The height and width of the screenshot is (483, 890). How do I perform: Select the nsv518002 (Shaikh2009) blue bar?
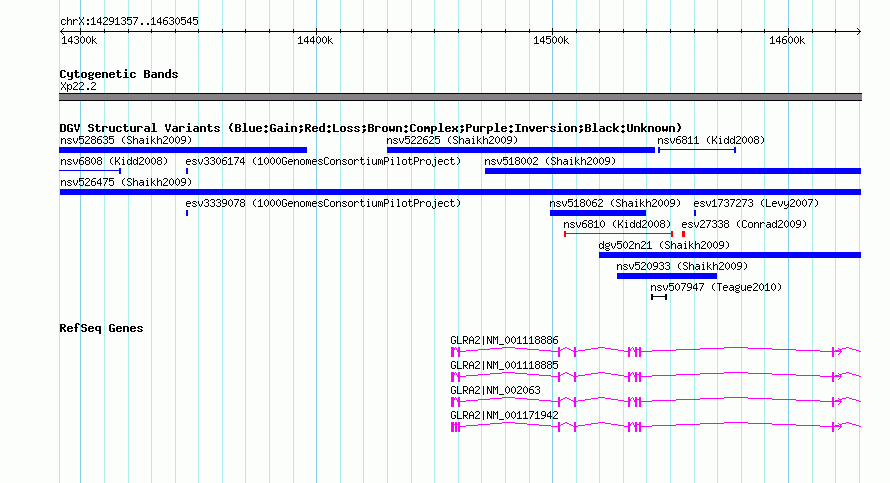click(673, 171)
